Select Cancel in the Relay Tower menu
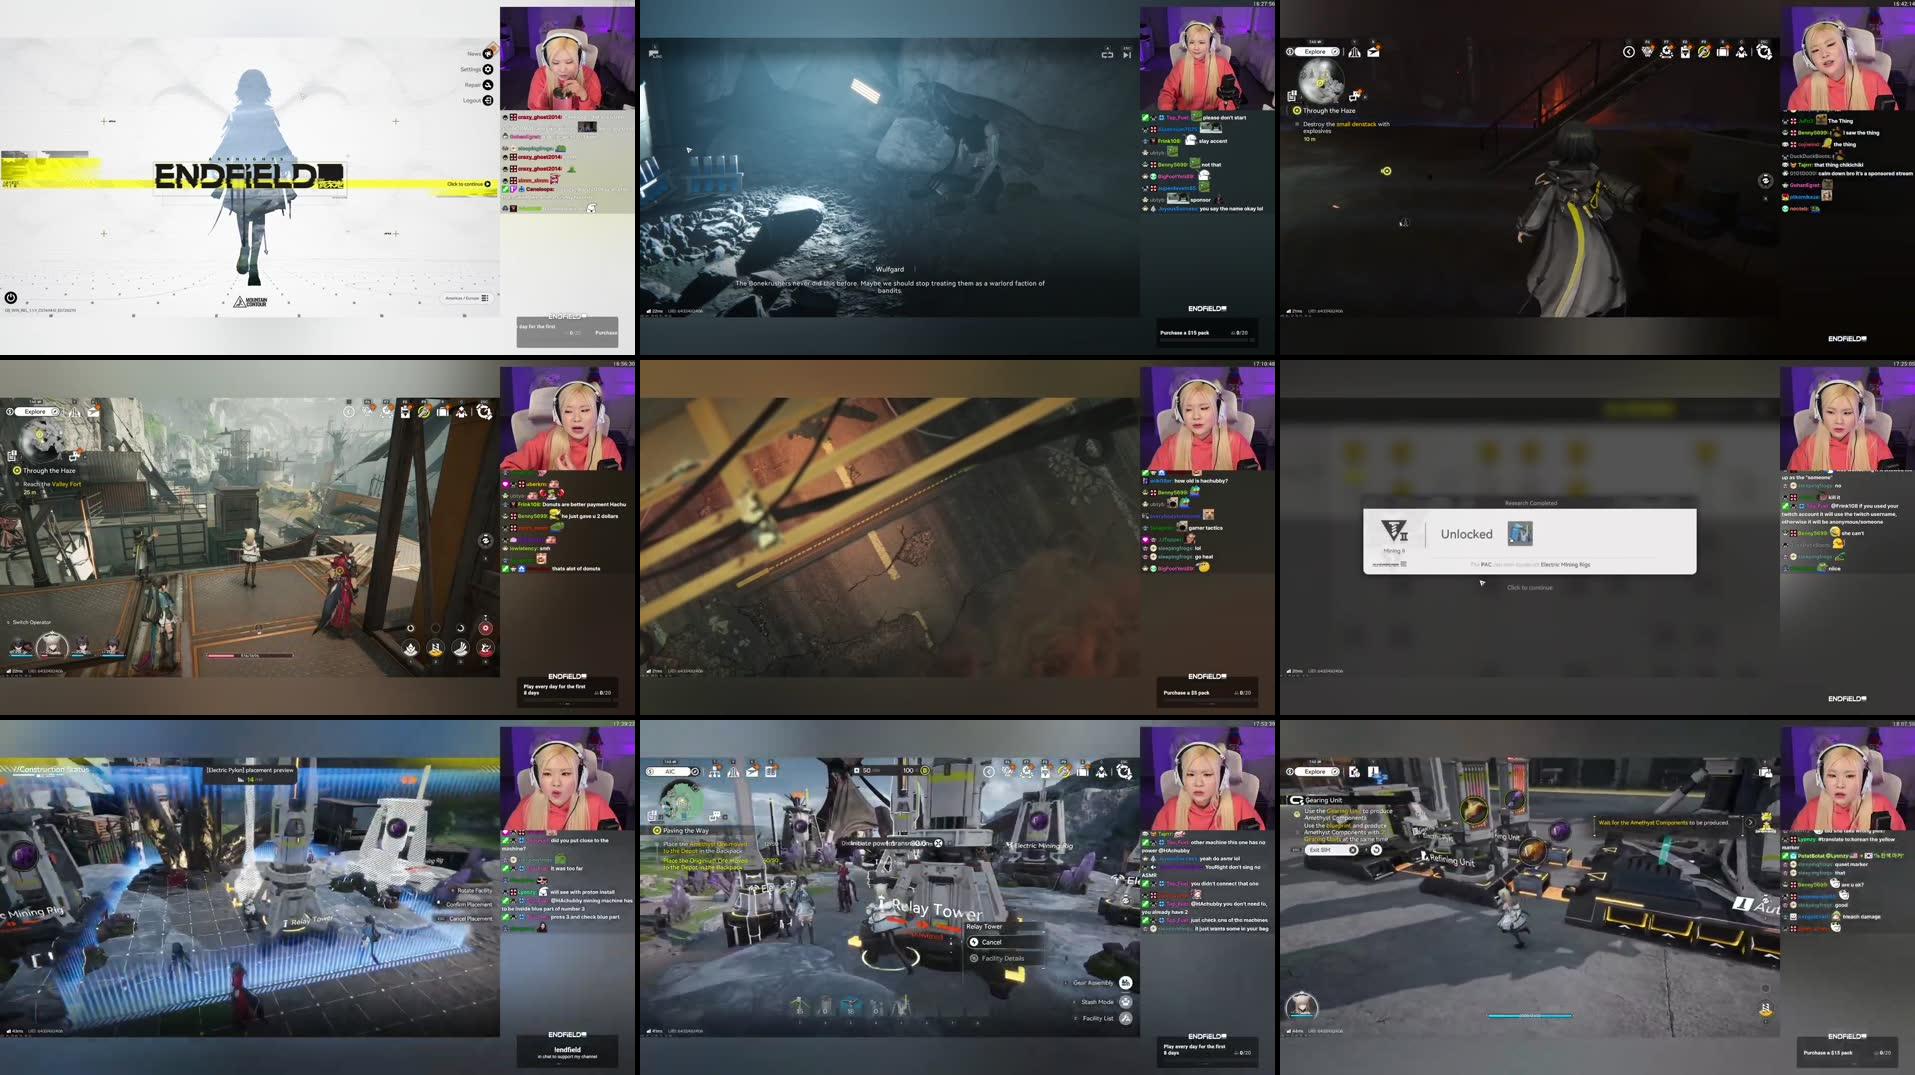 click(x=993, y=942)
